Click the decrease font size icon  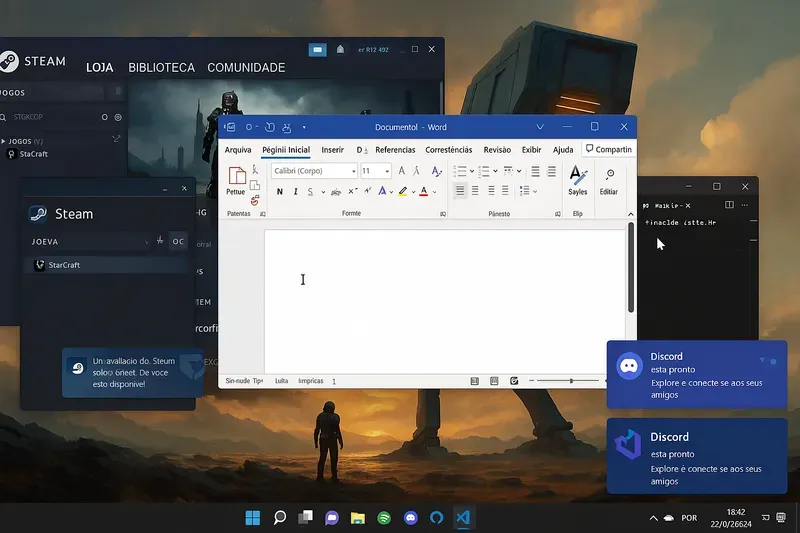[416, 171]
